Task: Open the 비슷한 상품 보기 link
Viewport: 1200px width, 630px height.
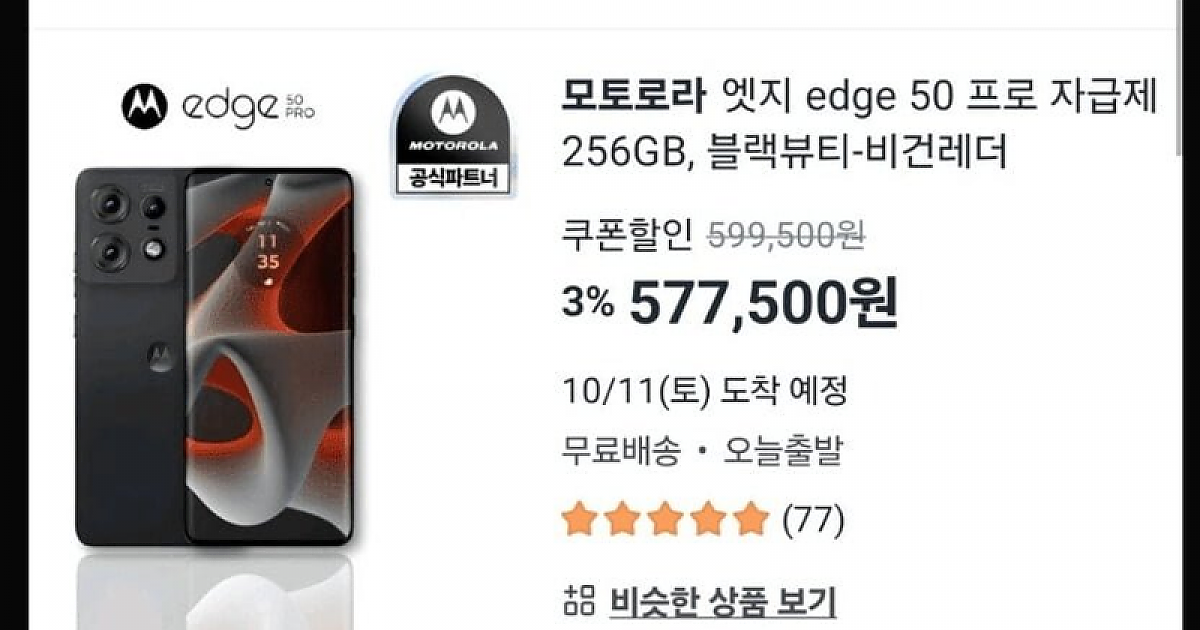Action: point(722,601)
